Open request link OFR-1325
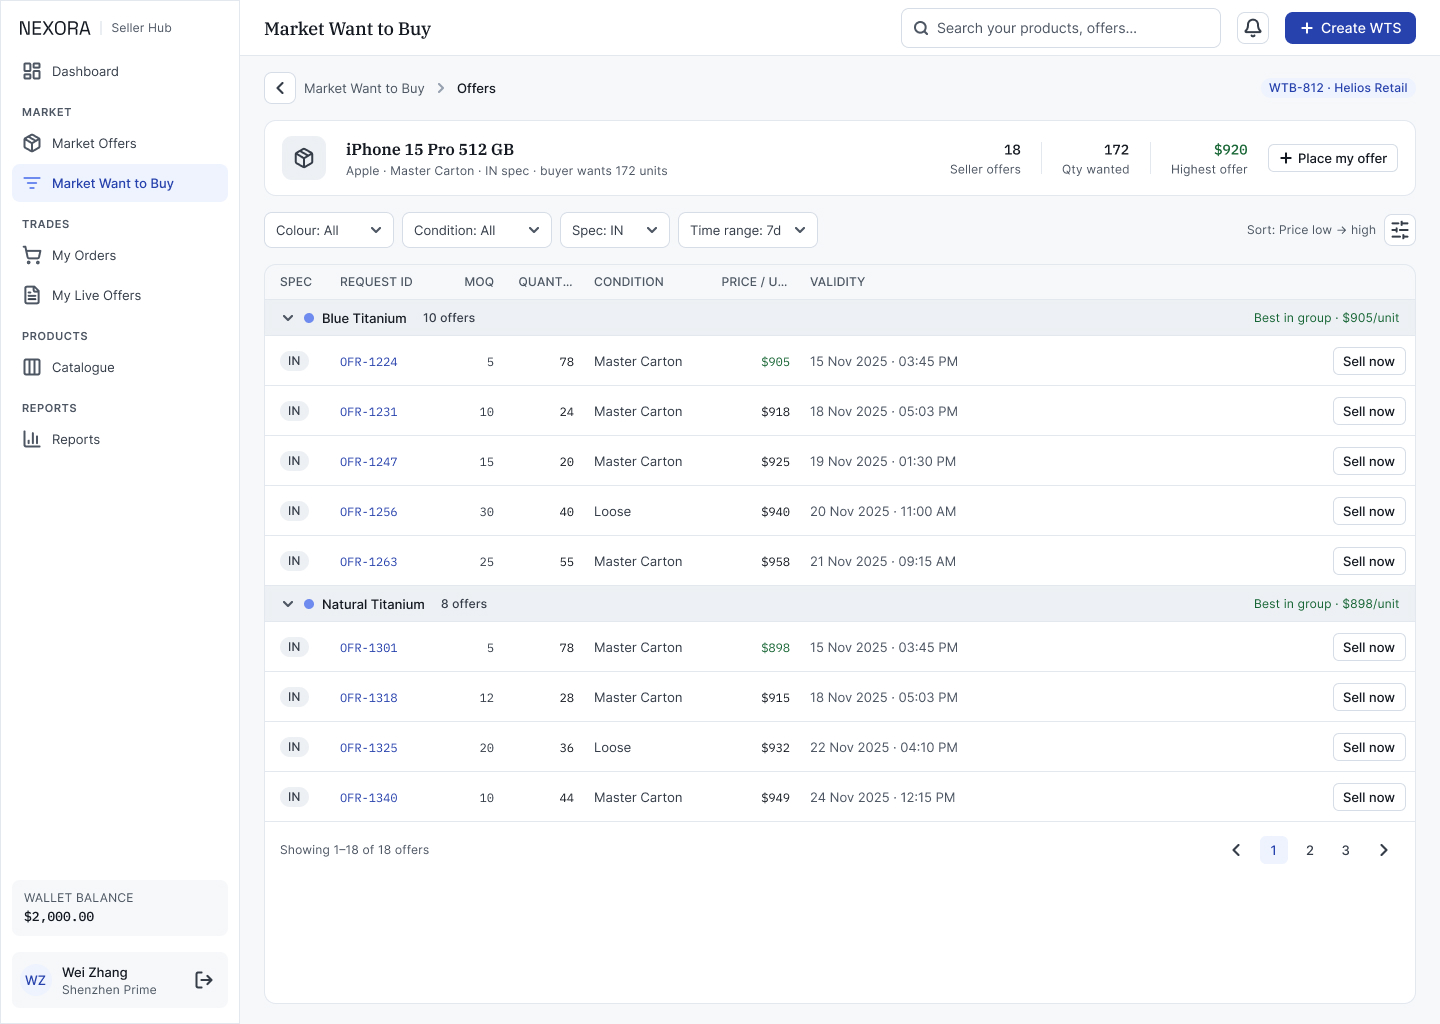This screenshot has width=1440, height=1024. [369, 748]
